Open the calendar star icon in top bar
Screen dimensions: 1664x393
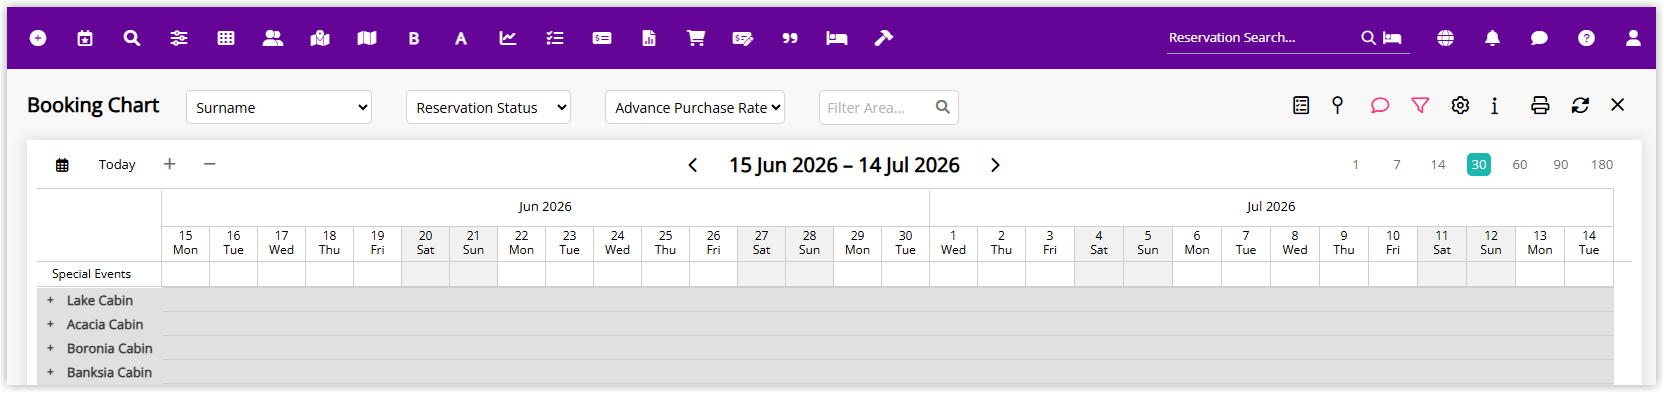[85, 38]
